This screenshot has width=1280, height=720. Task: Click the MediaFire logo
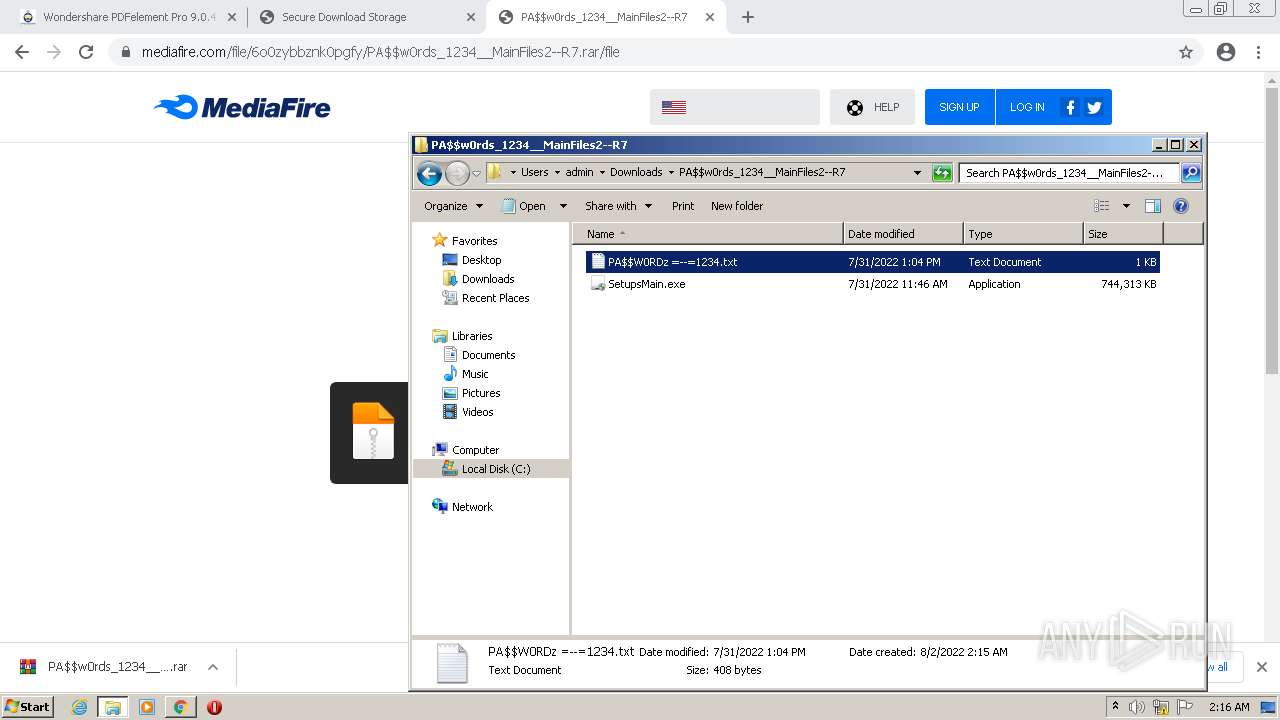[x=242, y=107]
